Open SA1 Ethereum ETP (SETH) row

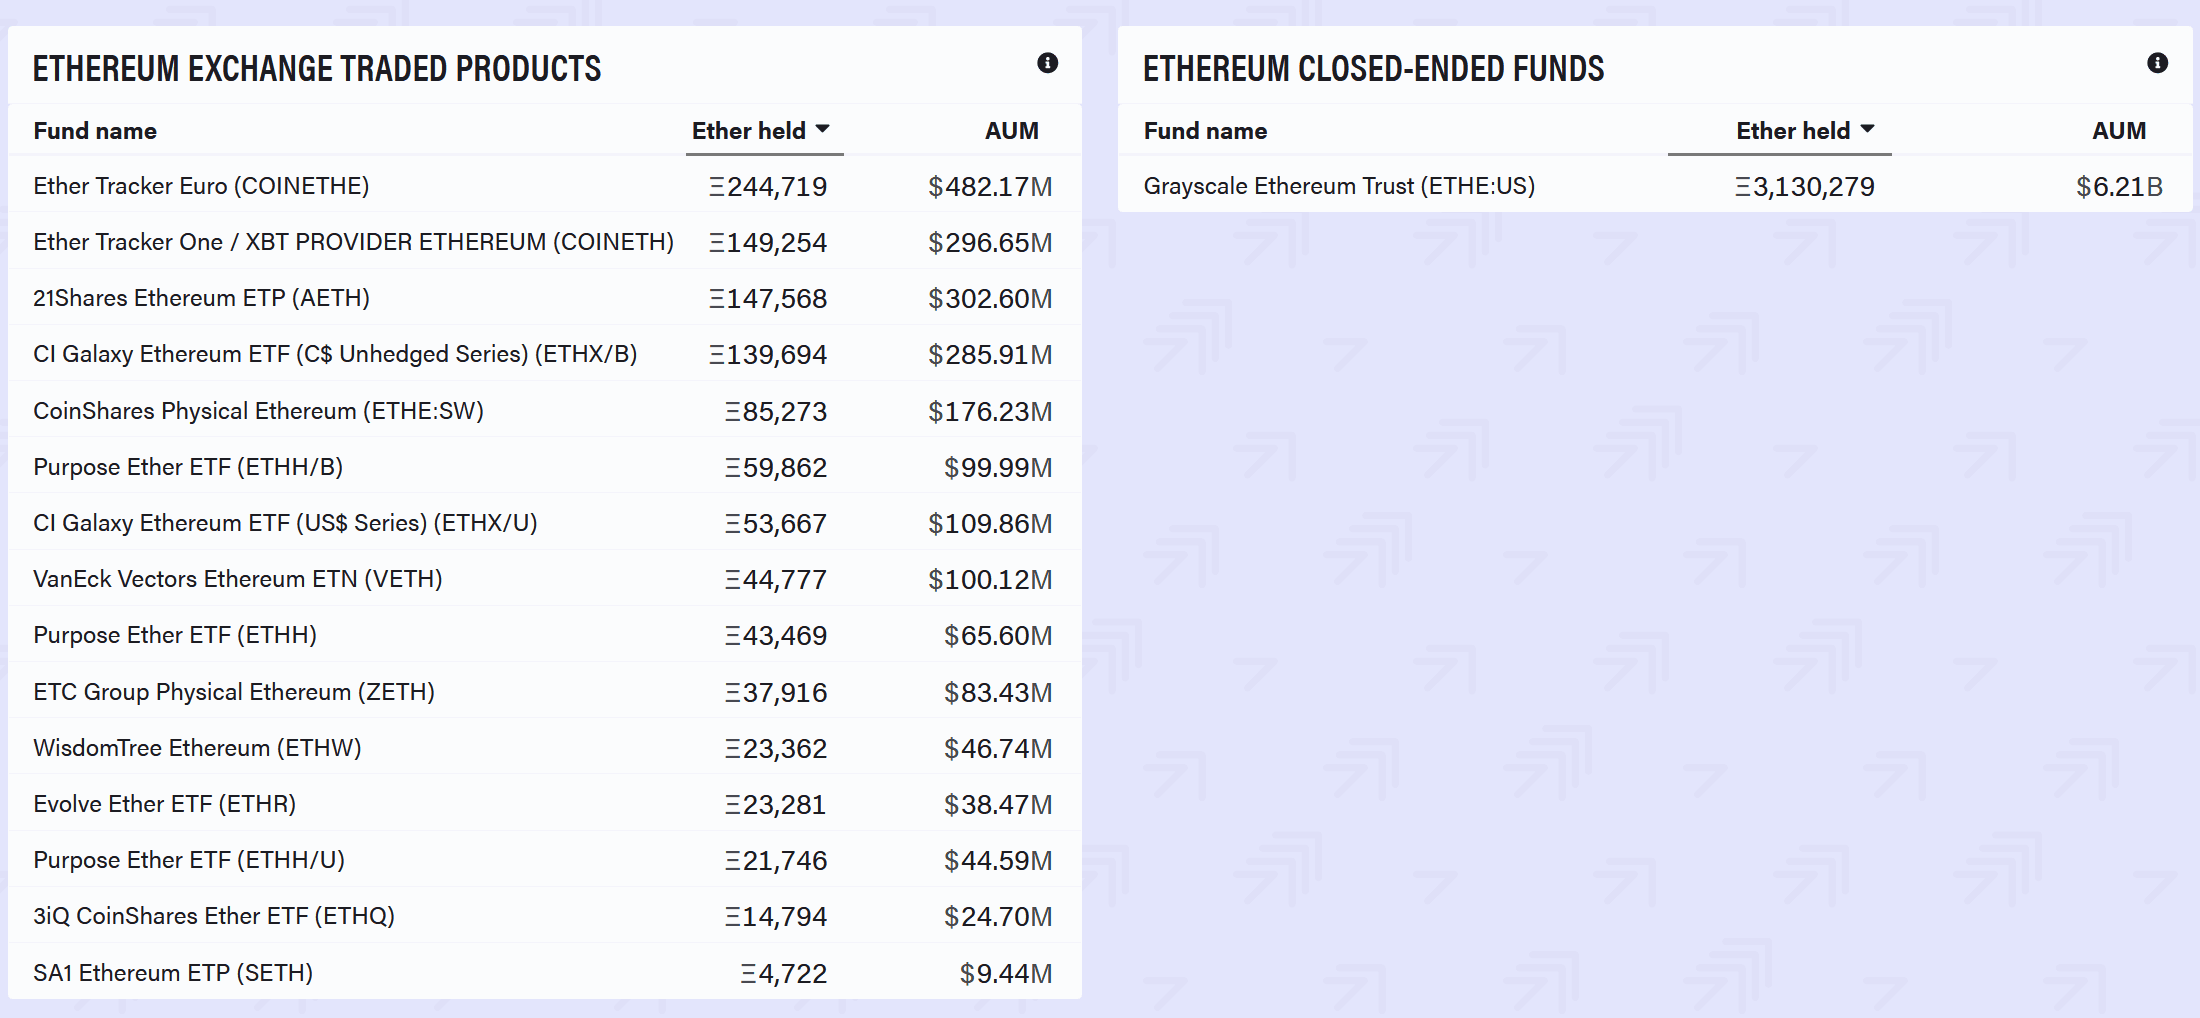point(173,973)
